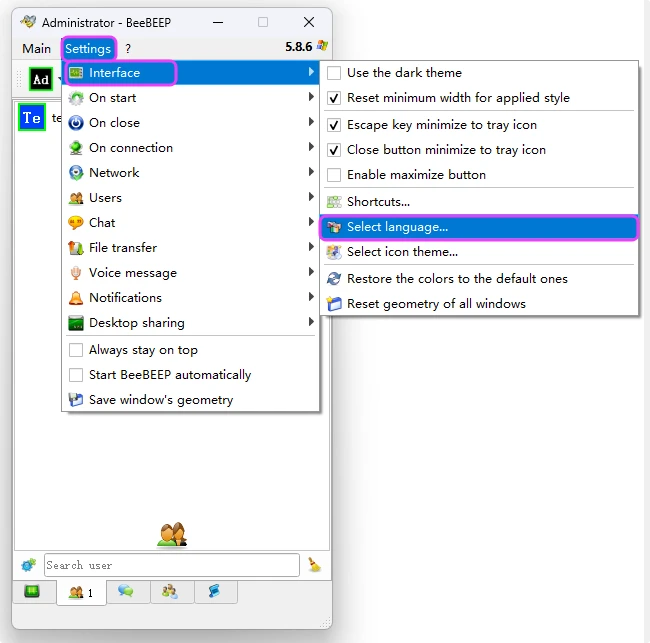Viewport: 650px width, 643px height.
Task: Choose Restore the colors to the default ones
Action: coord(479,279)
